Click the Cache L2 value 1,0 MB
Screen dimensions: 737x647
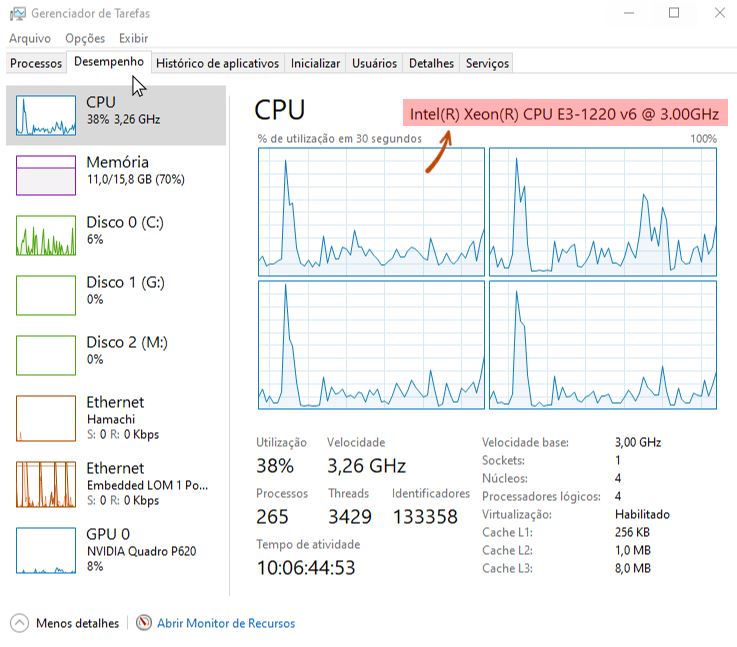pyautogui.click(x=633, y=550)
